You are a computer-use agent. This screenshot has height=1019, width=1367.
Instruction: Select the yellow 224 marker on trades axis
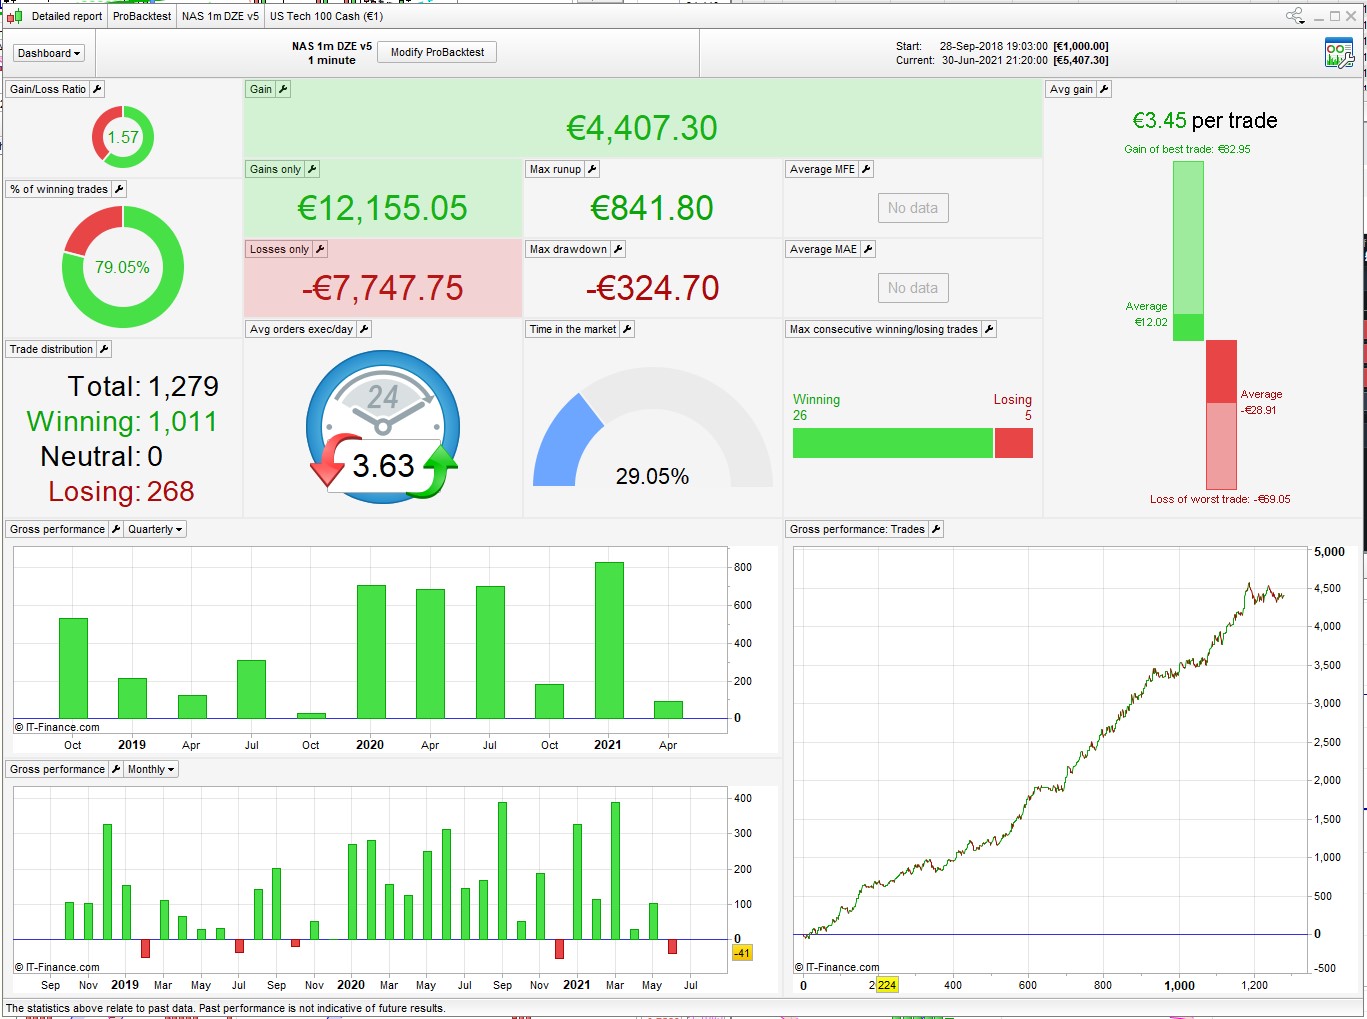(887, 985)
